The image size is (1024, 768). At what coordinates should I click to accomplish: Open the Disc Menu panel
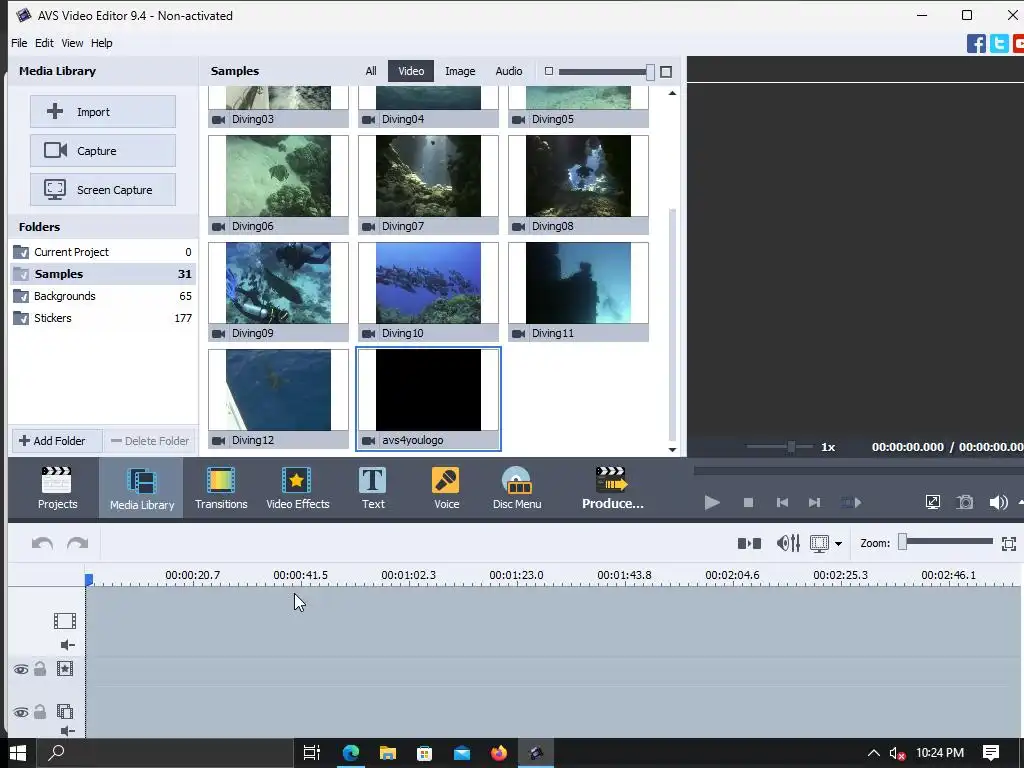(517, 488)
